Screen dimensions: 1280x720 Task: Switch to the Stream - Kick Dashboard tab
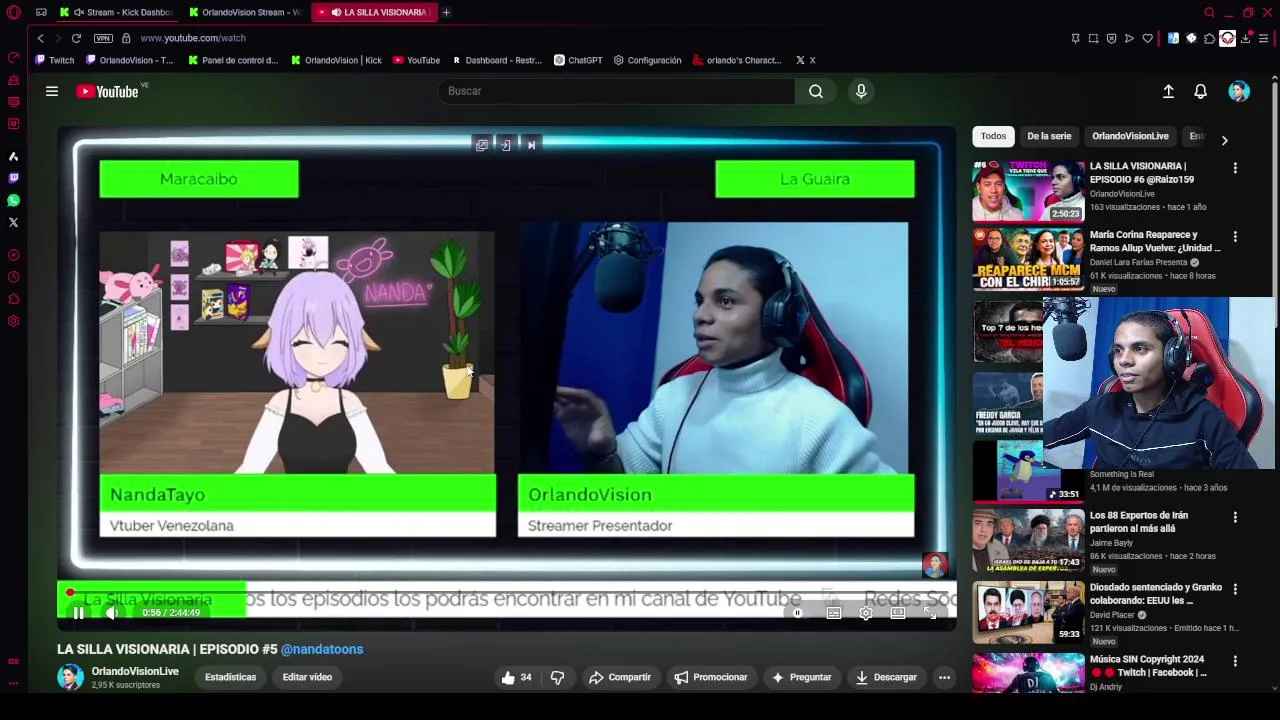(118, 12)
